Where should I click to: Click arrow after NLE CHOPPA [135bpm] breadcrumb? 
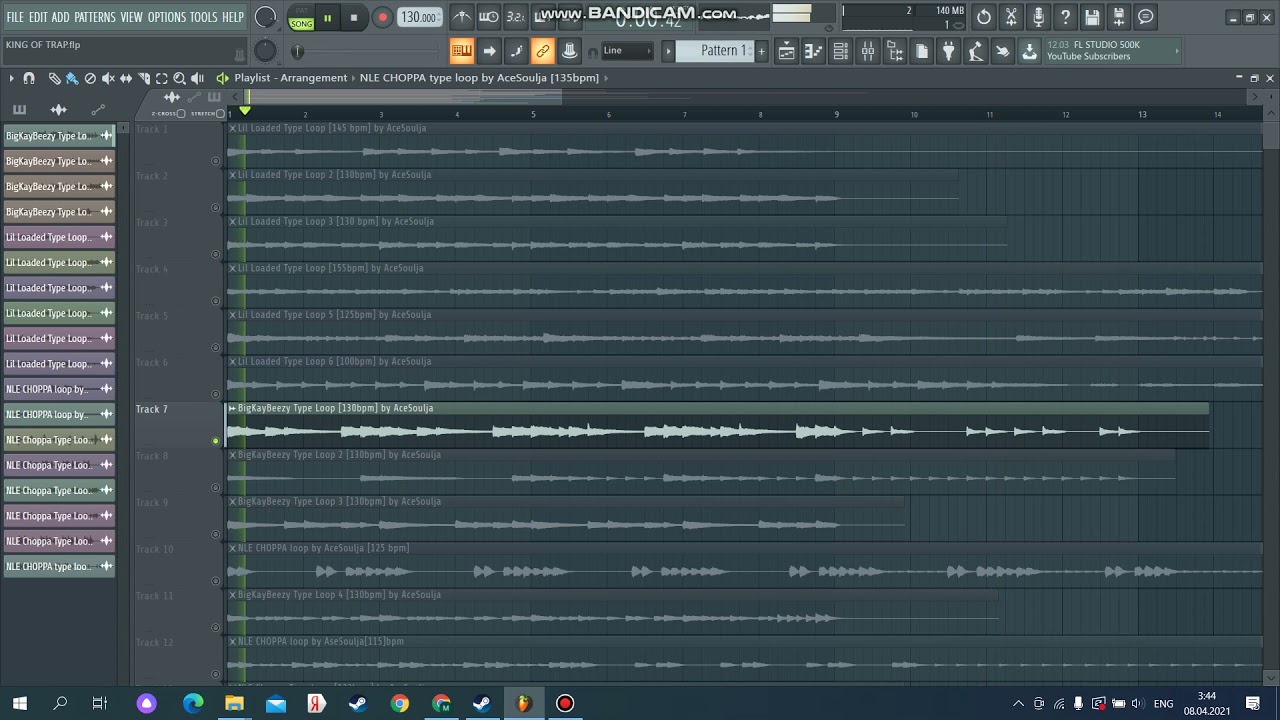[606, 78]
